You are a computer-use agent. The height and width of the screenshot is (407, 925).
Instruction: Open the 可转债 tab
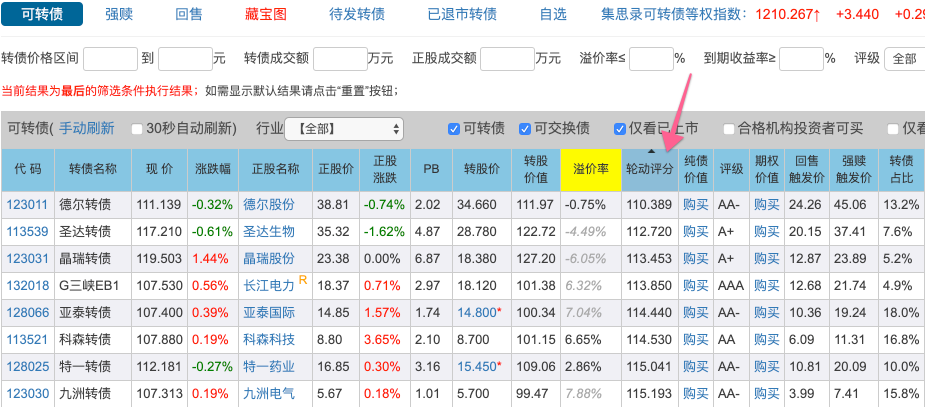click(42, 14)
